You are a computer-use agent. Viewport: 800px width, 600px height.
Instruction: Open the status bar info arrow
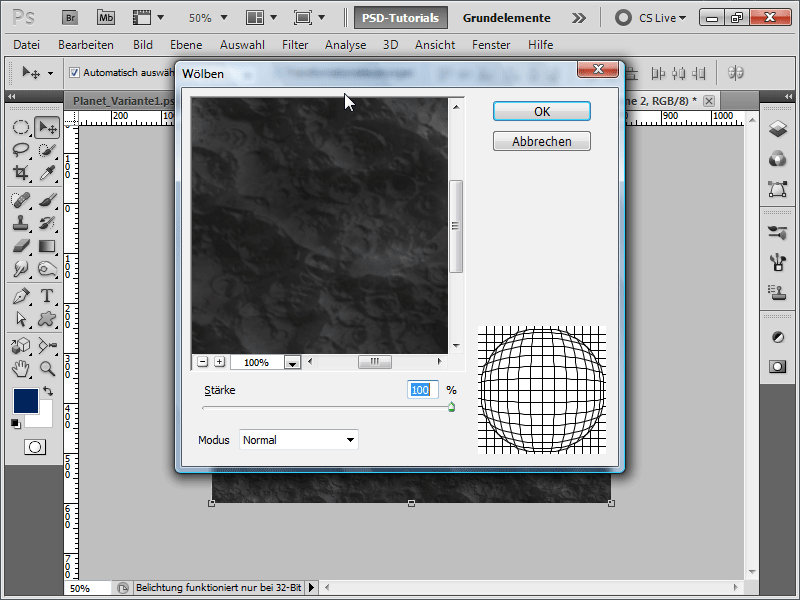click(x=311, y=588)
